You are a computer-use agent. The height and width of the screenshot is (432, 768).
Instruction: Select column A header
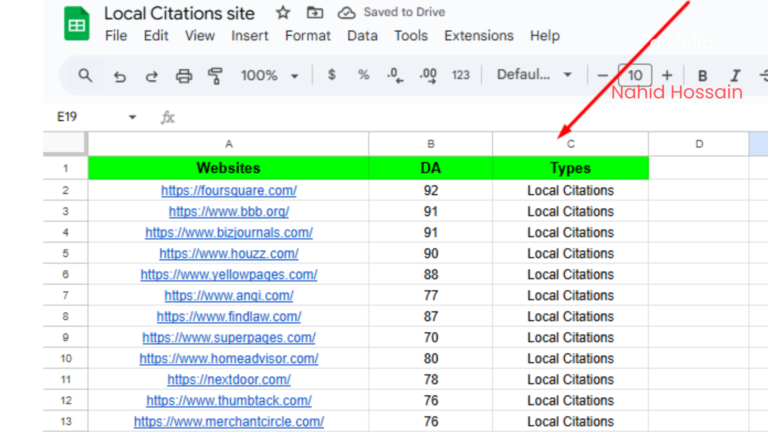(x=229, y=144)
